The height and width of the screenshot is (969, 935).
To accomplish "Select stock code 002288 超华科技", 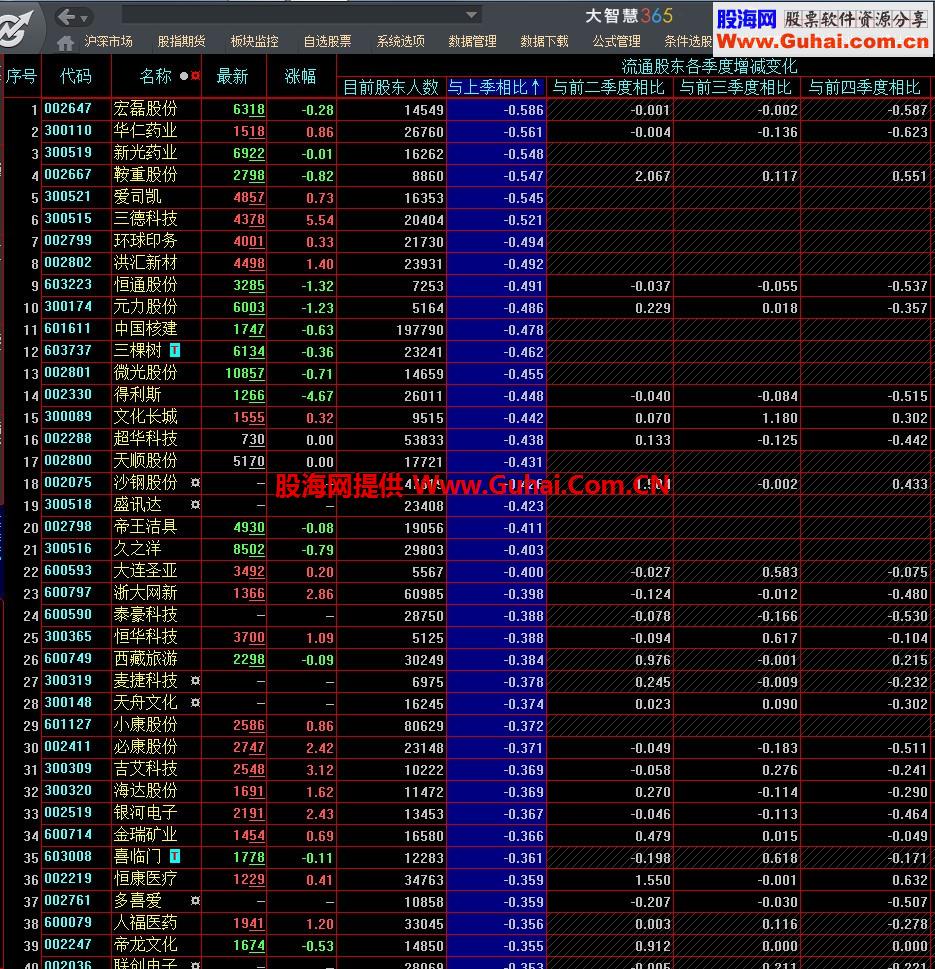I will 68,438.
